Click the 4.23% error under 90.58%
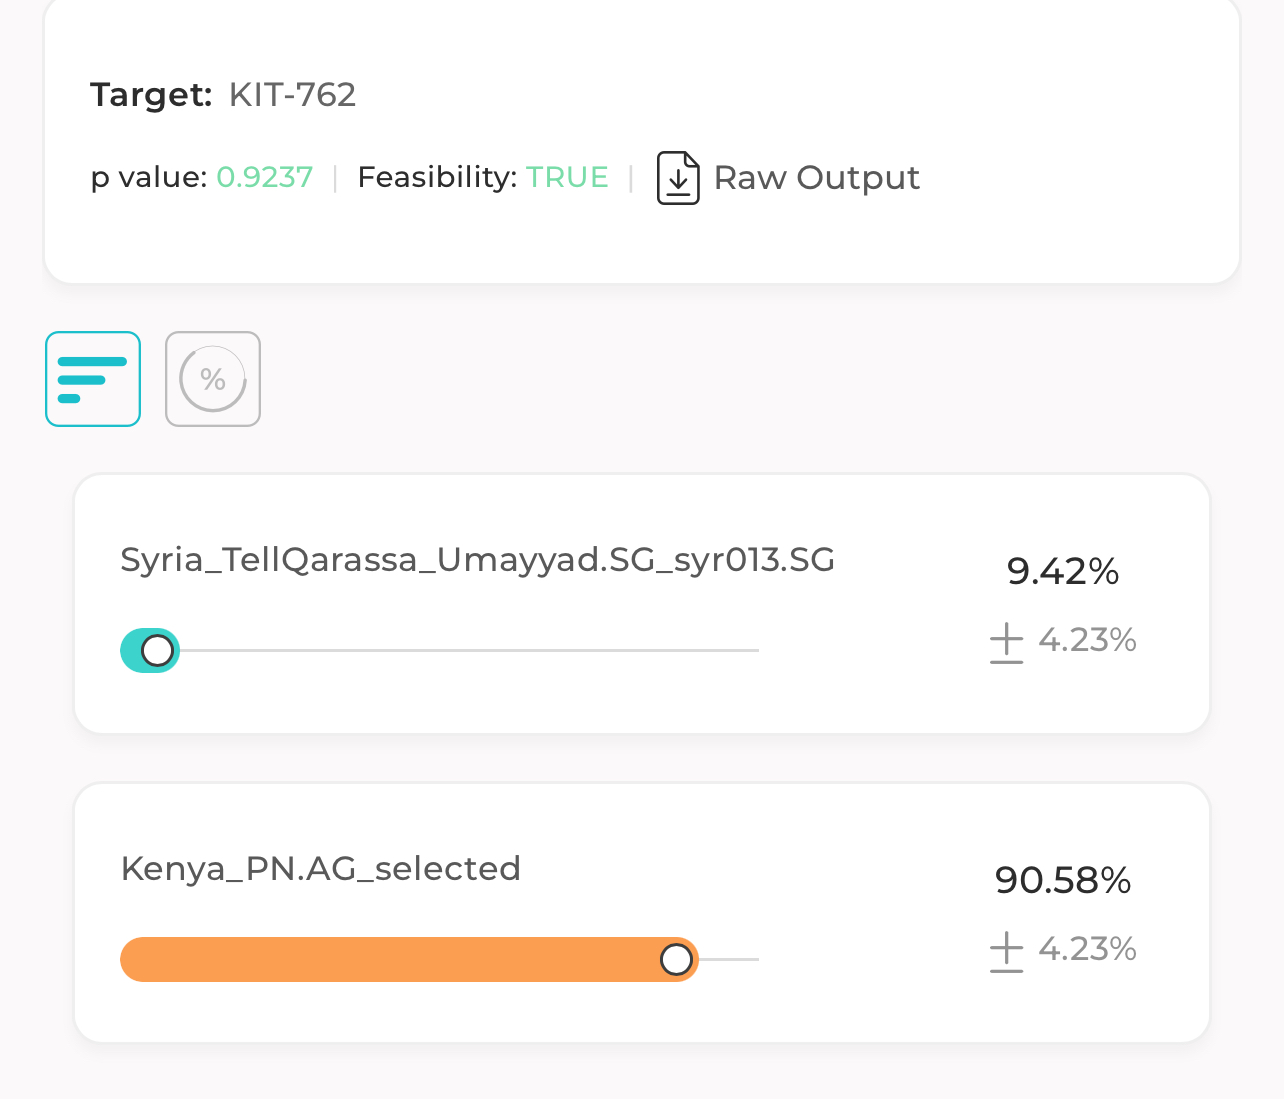This screenshot has height=1099, width=1284. tap(1087, 949)
